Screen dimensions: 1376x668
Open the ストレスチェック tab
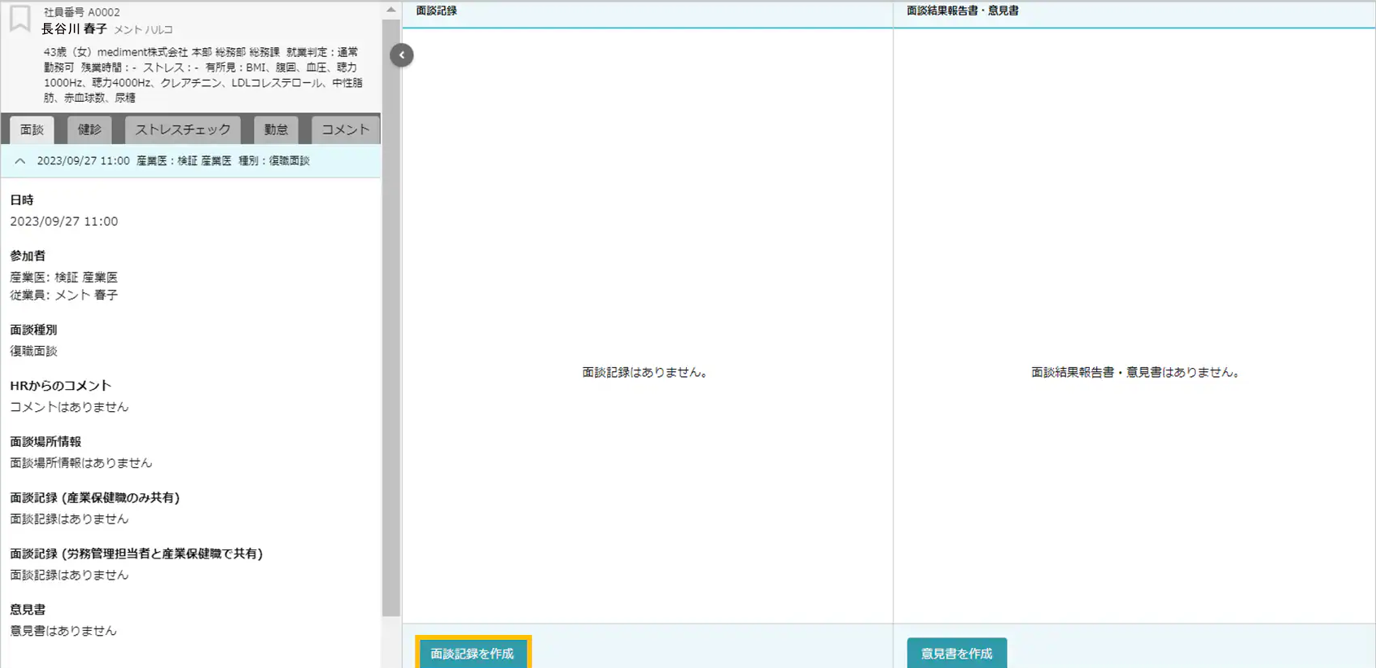click(183, 130)
